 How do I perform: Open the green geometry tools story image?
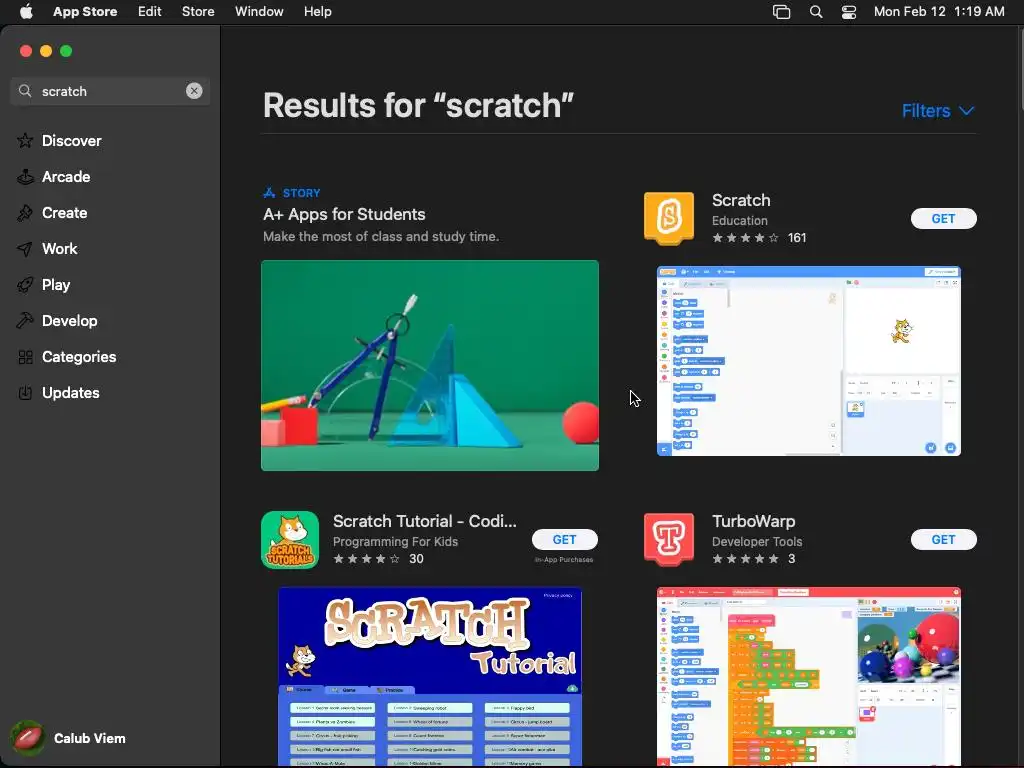click(x=430, y=366)
